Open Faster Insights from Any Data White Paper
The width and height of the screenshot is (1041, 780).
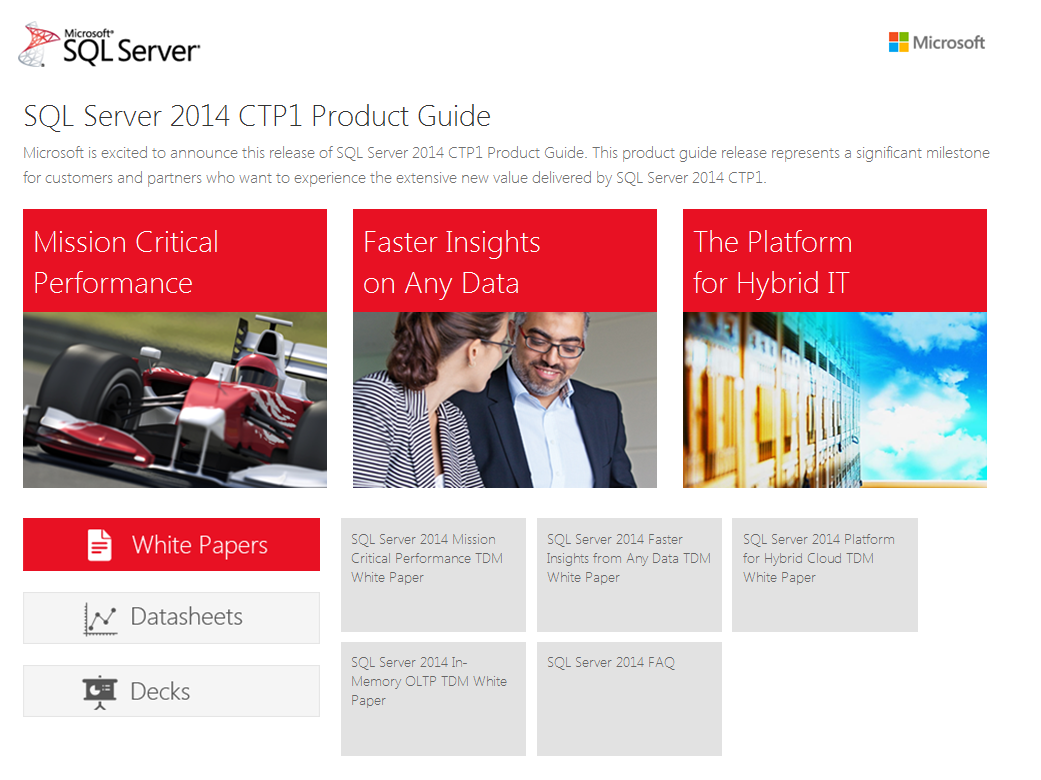tap(629, 575)
